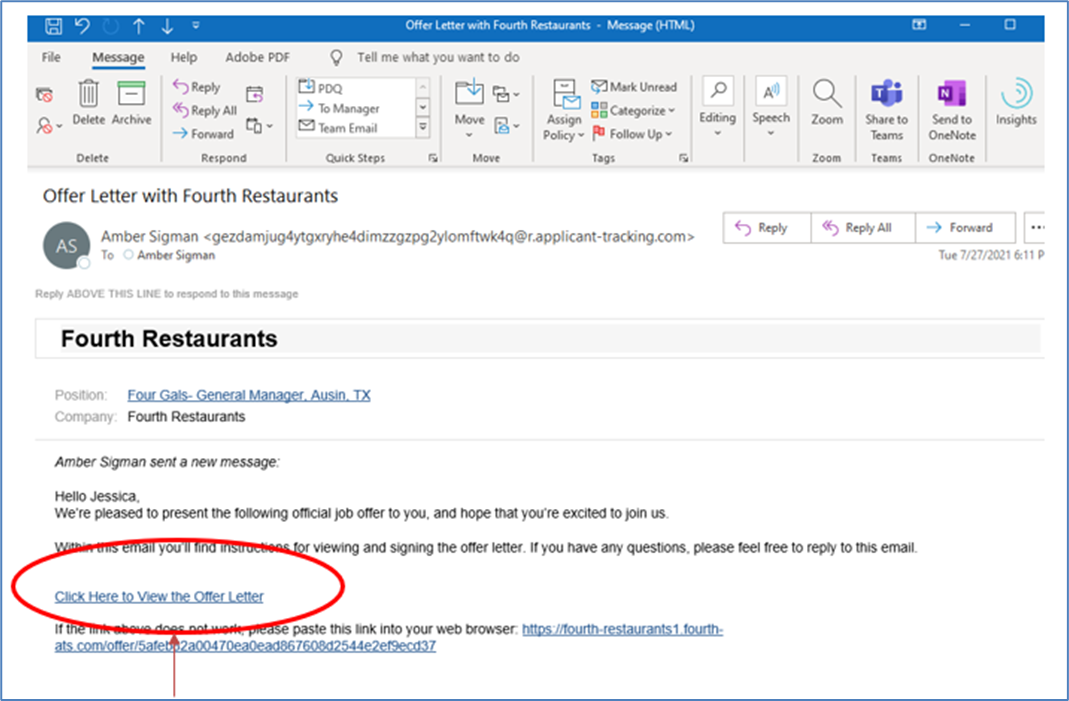
Task: Click the Tell me what you want to do box
Action: pyautogui.click(x=438, y=57)
